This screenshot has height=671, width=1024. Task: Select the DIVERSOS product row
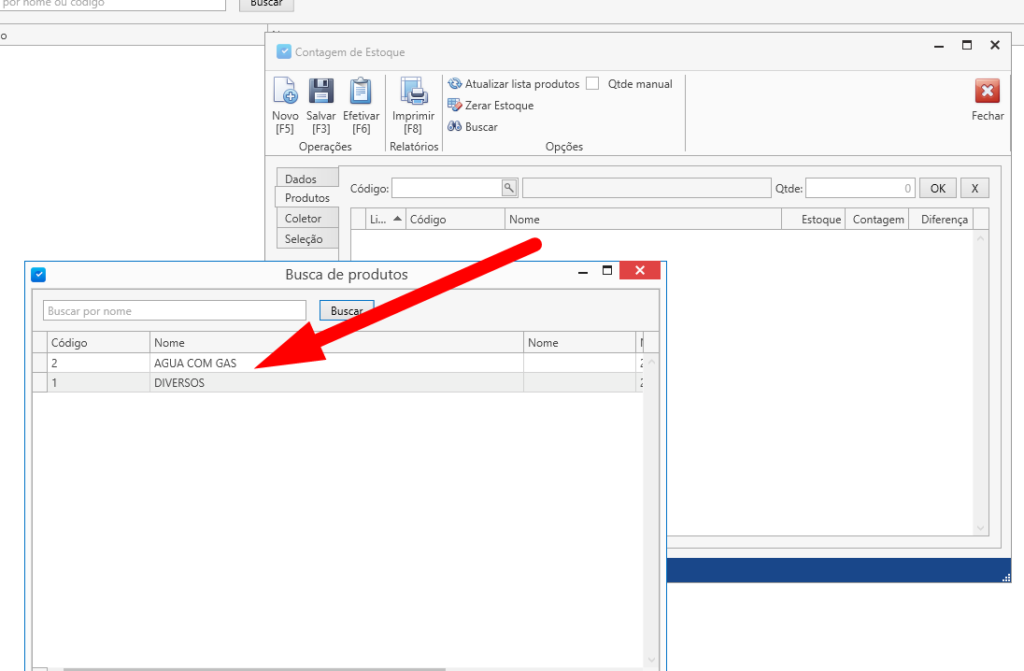pos(179,382)
